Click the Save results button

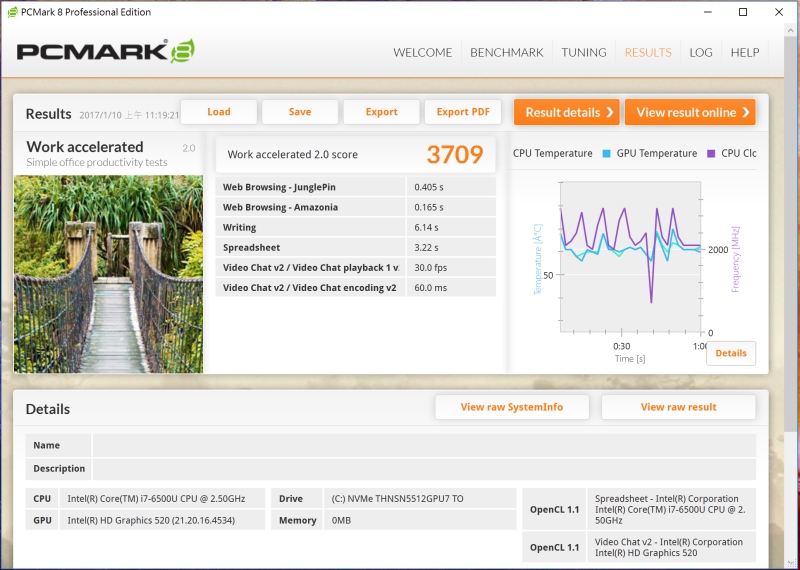(300, 112)
